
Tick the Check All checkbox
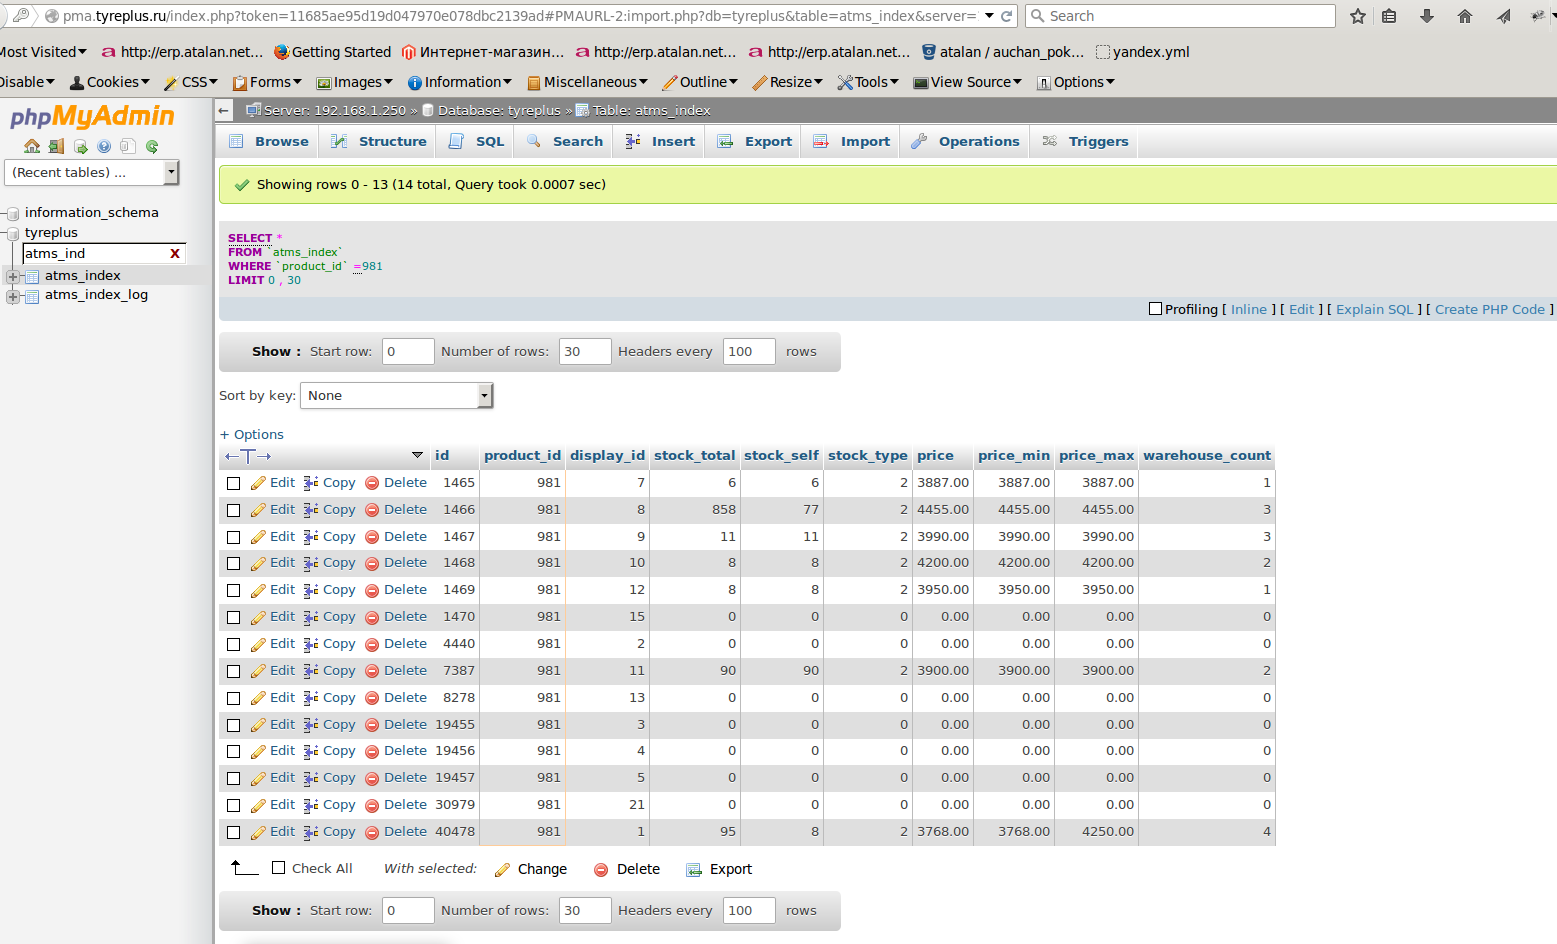(x=279, y=868)
